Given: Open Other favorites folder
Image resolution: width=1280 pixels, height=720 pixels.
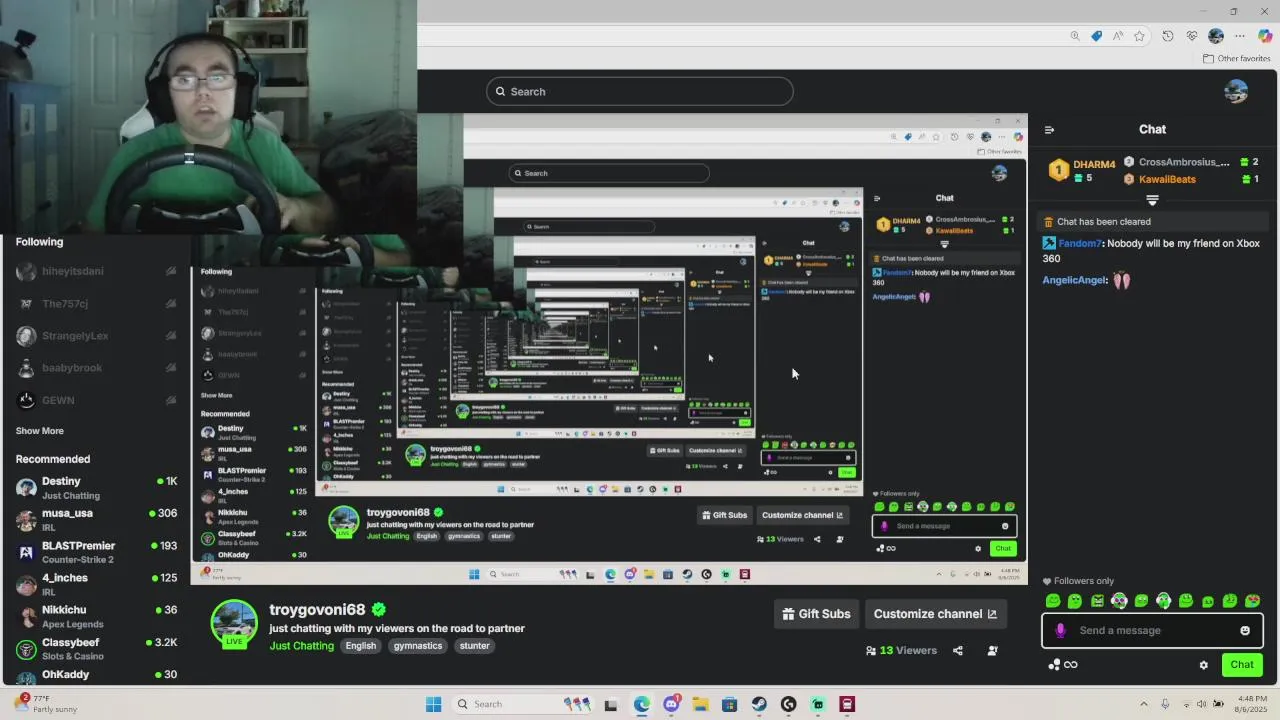Looking at the screenshot, I should (x=1236, y=58).
